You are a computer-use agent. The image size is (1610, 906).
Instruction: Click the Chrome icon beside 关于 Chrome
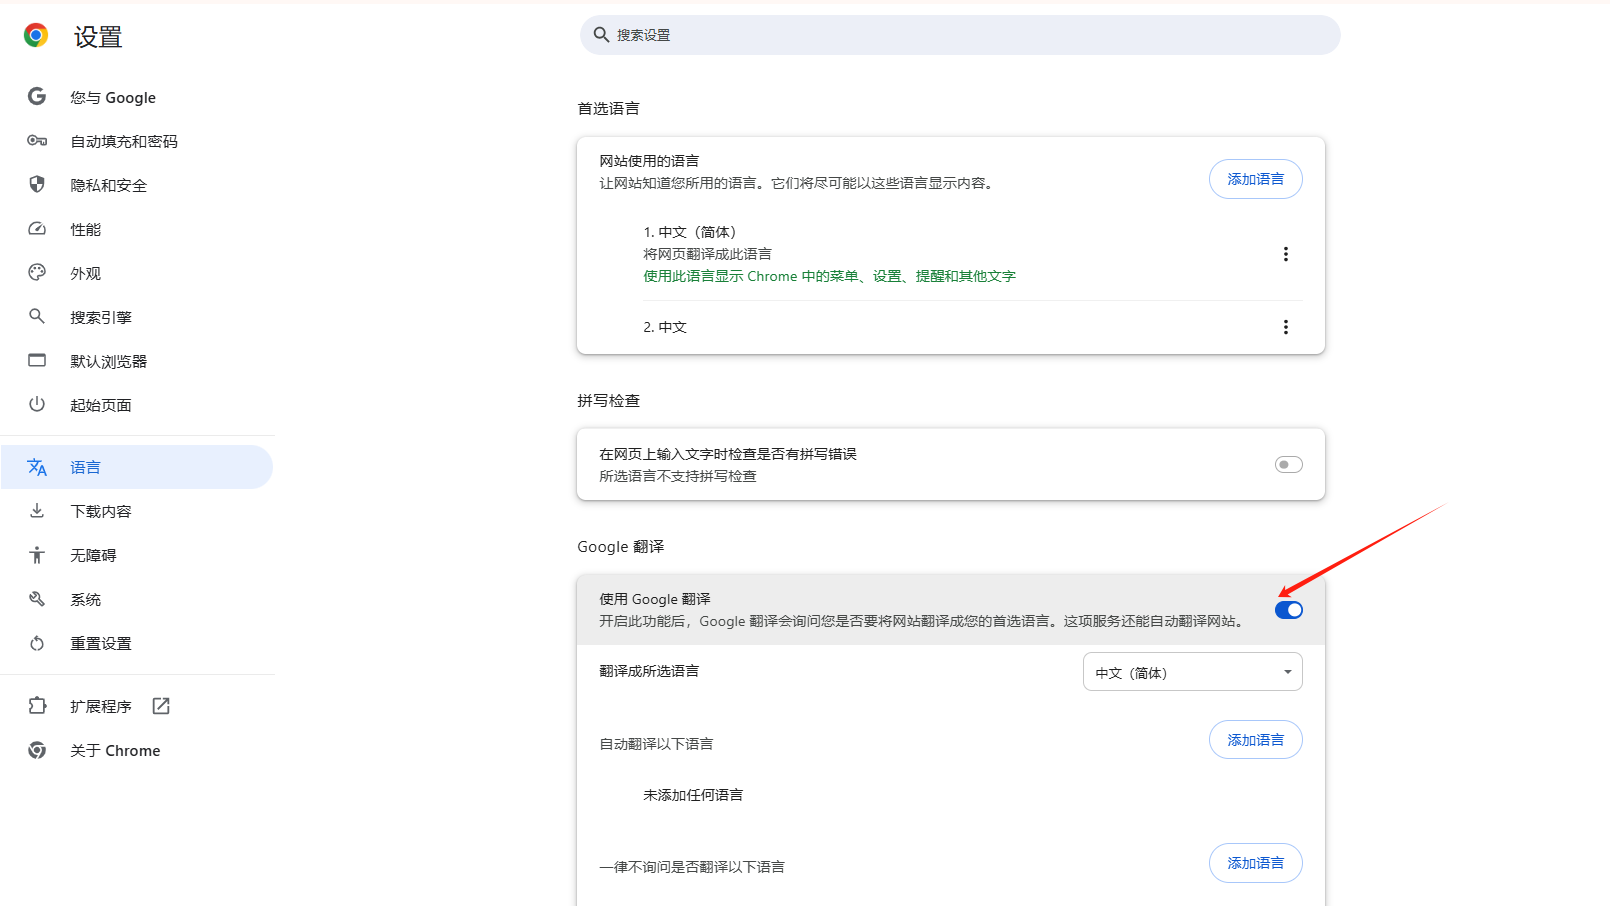(37, 750)
